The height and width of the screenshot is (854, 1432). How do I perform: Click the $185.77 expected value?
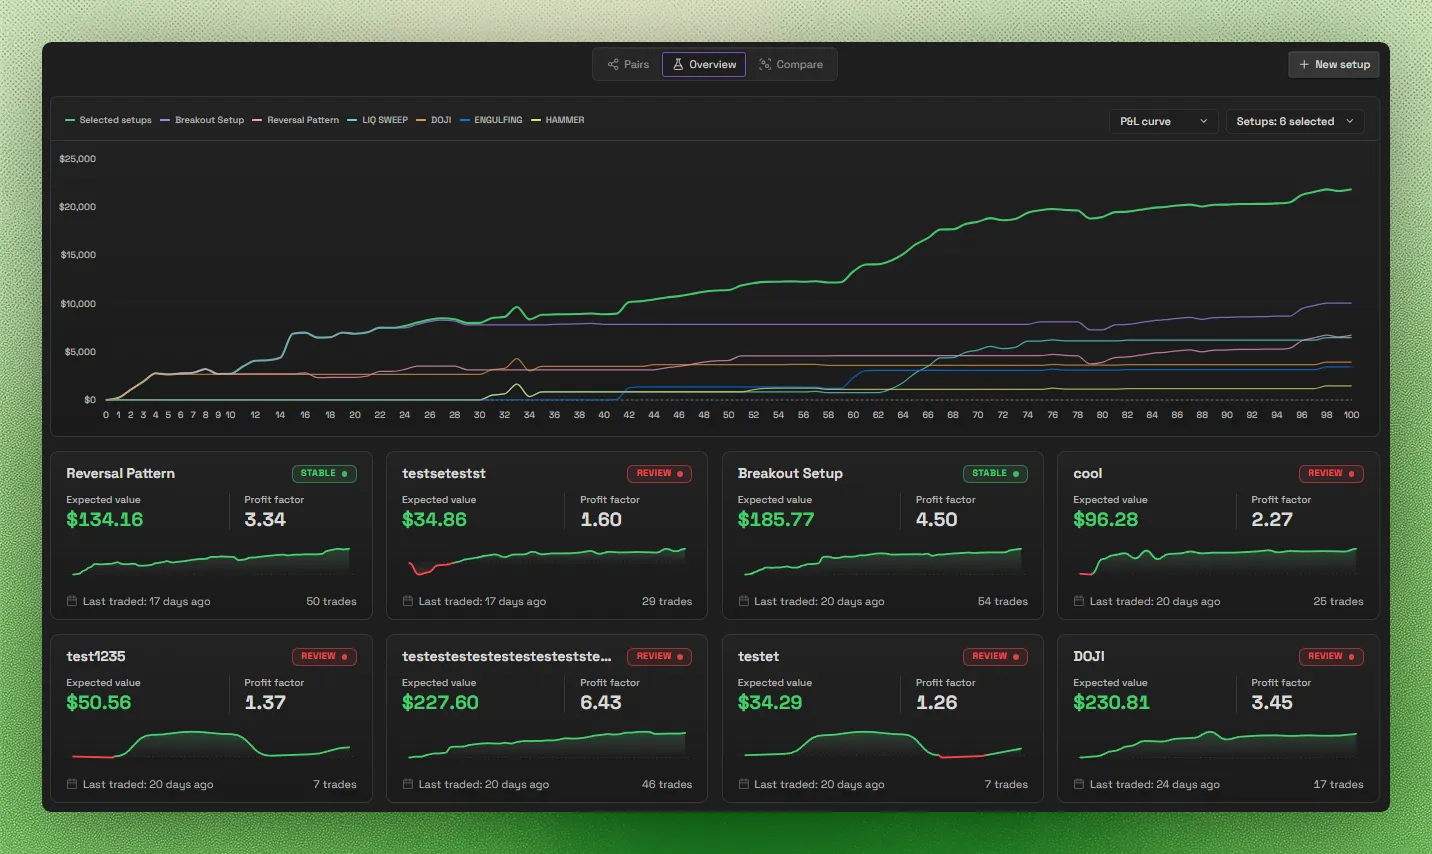point(776,520)
